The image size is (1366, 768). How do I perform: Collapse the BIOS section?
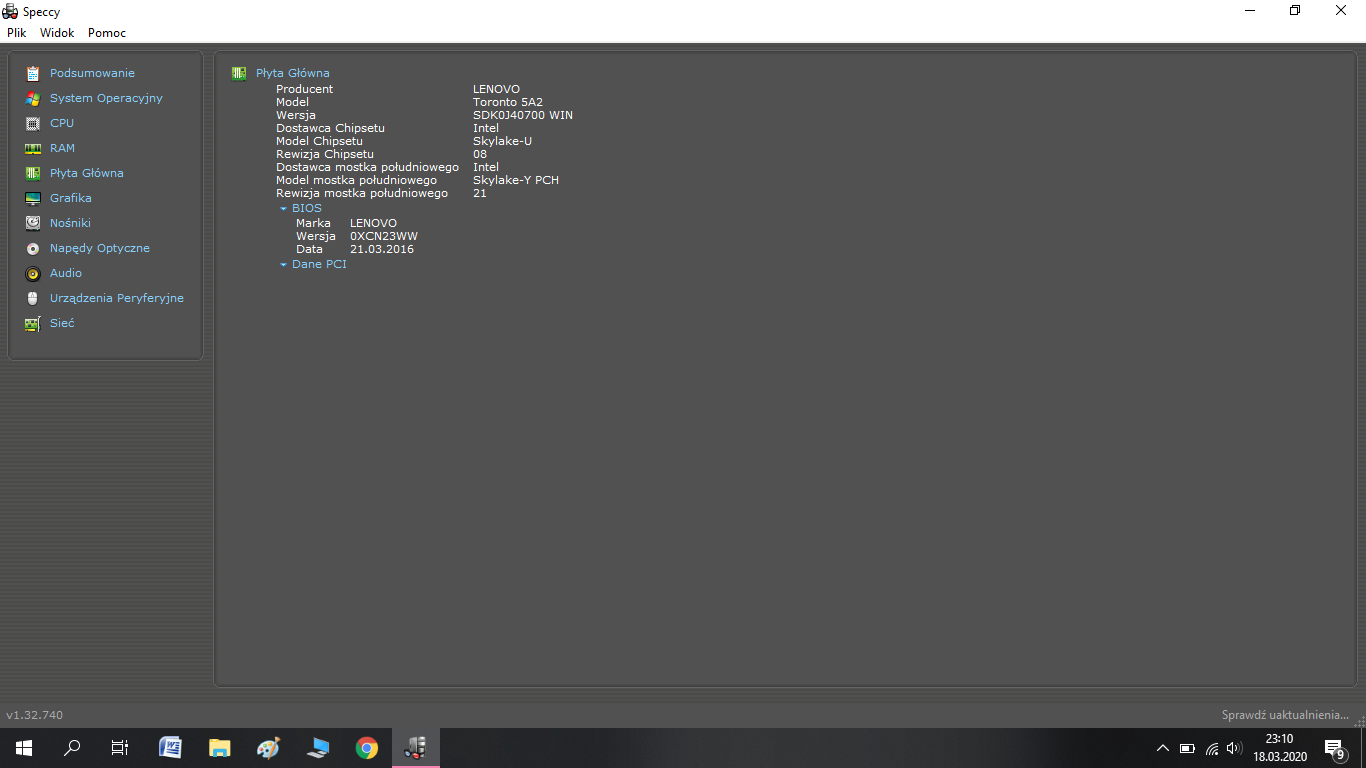pyautogui.click(x=284, y=209)
